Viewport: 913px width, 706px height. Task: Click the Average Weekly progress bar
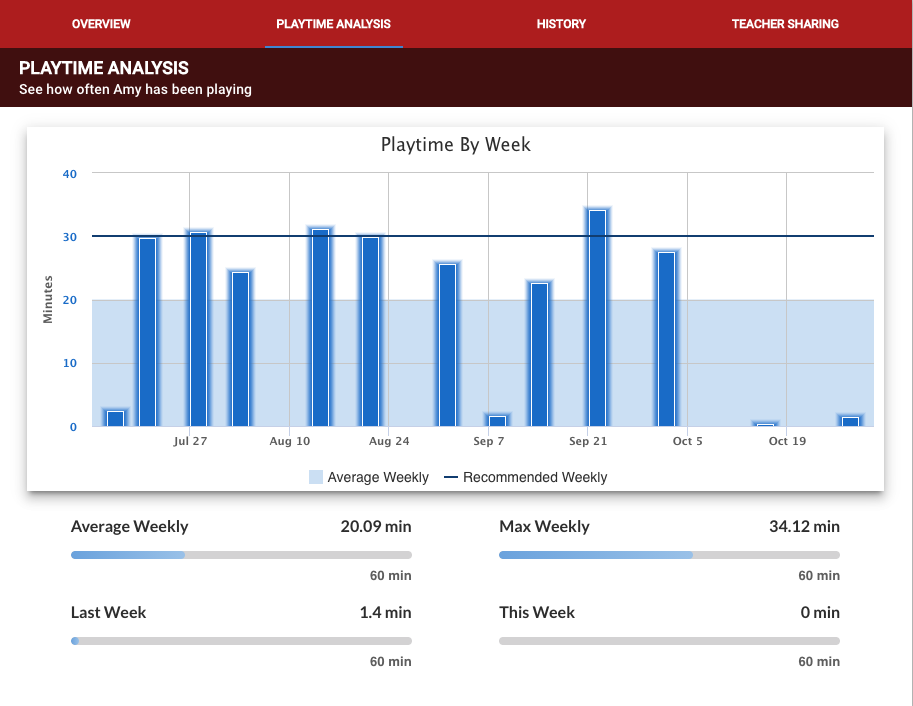(241, 555)
